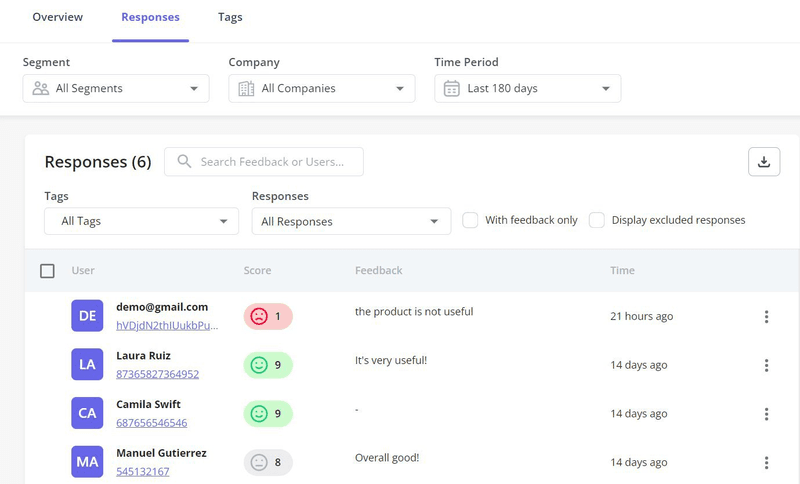Open the three-dot menu for Manuel Gutierrez
Viewport: 800px width, 484px height.
[766, 463]
